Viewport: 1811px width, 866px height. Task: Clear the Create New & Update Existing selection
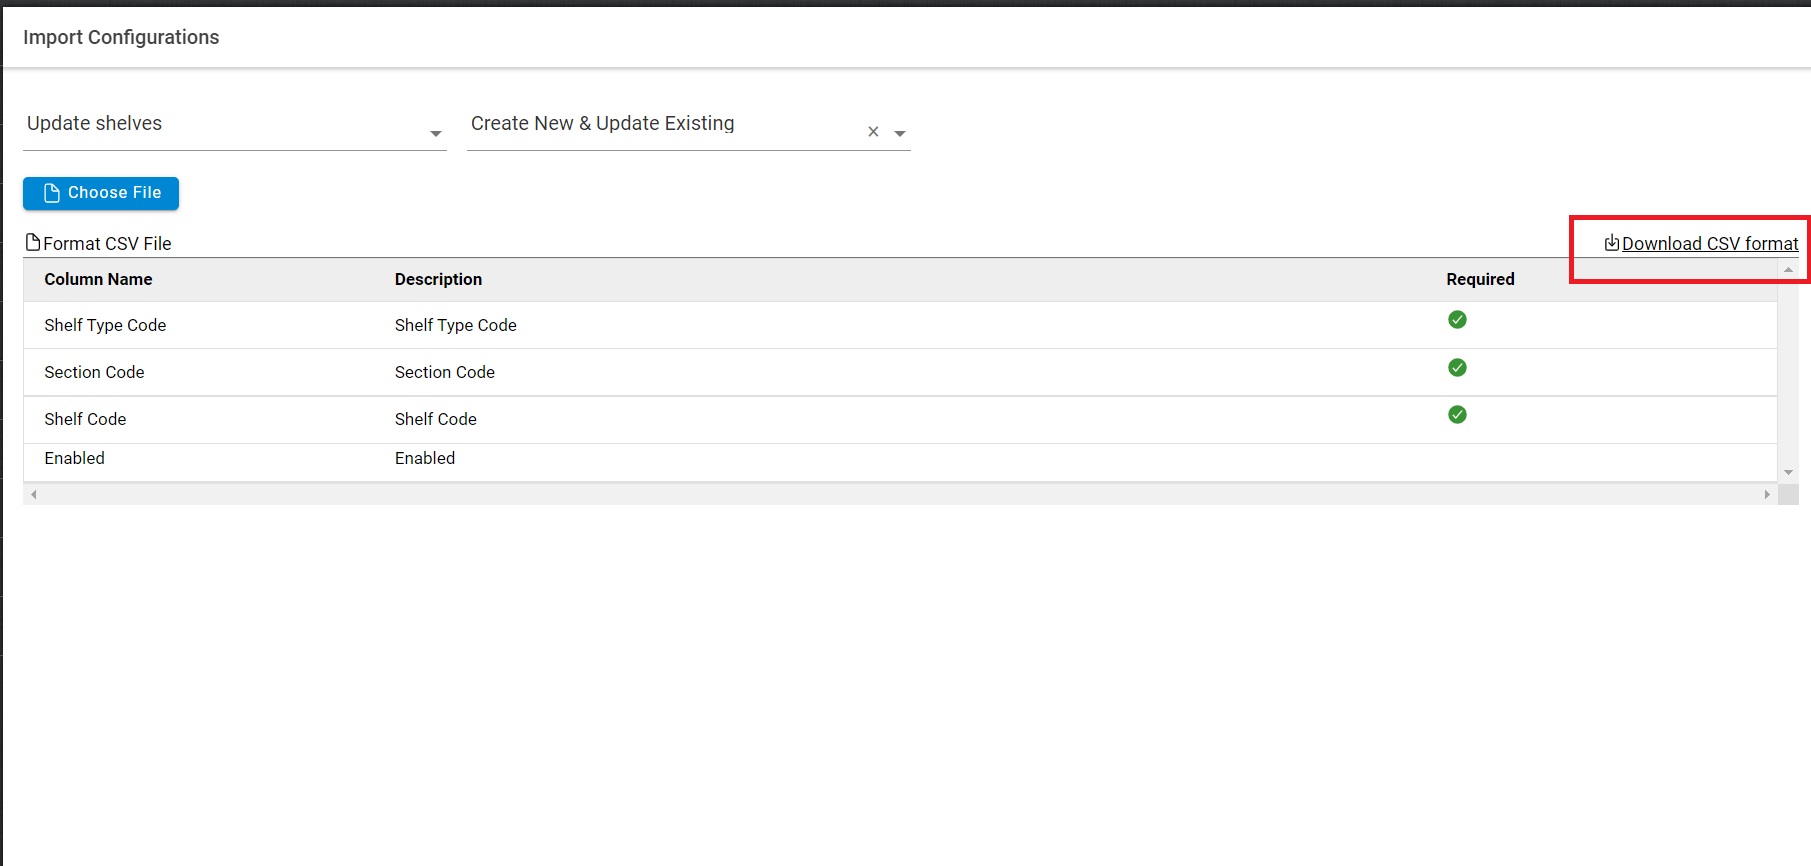(873, 132)
